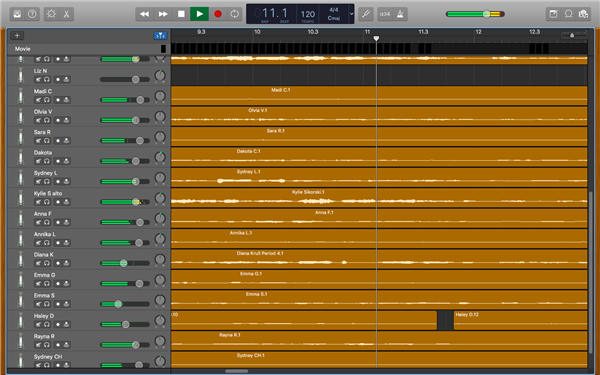Viewport: 600px width, 375px height.
Task: Select the Olivia V track microphone icon
Action: click(21, 116)
